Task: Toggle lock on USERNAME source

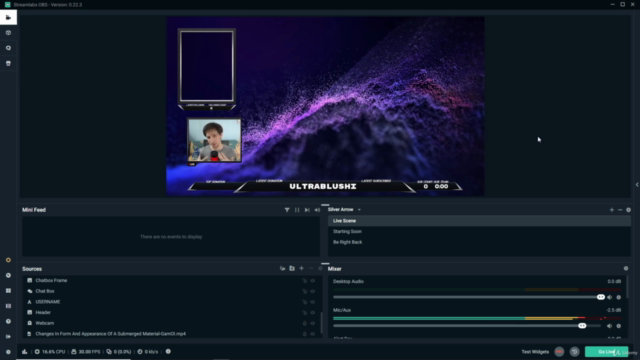Action: 304,302
